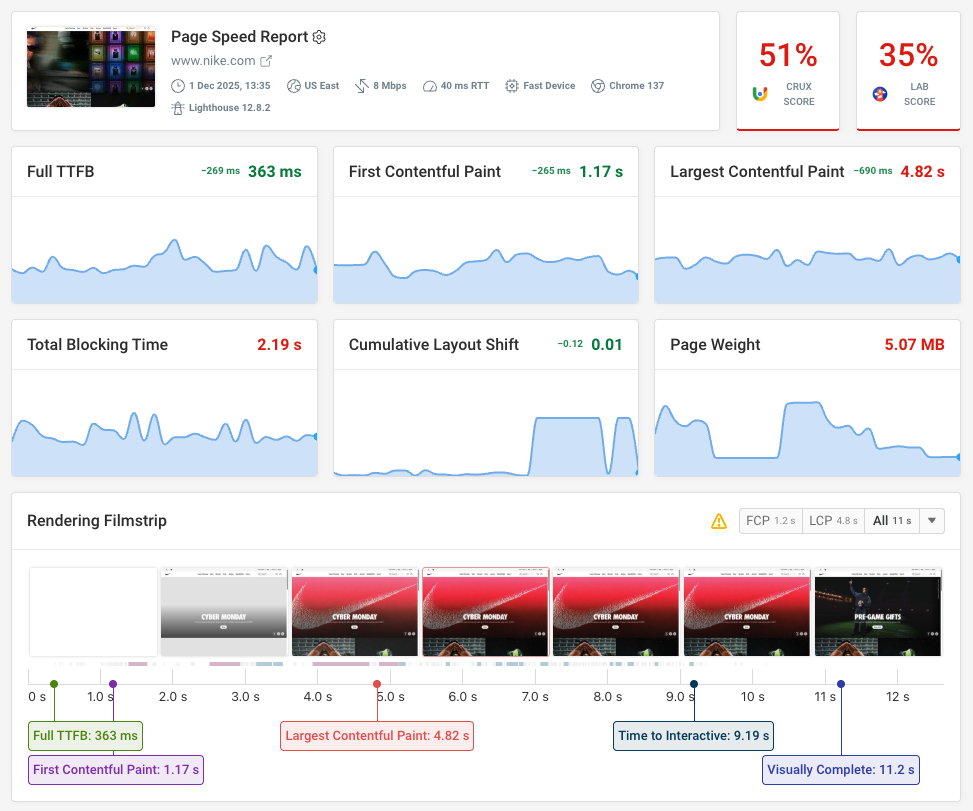Image resolution: width=973 pixels, height=811 pixels.
Task: Click the Fast Device chip icon
Action: tap(510, 86)
